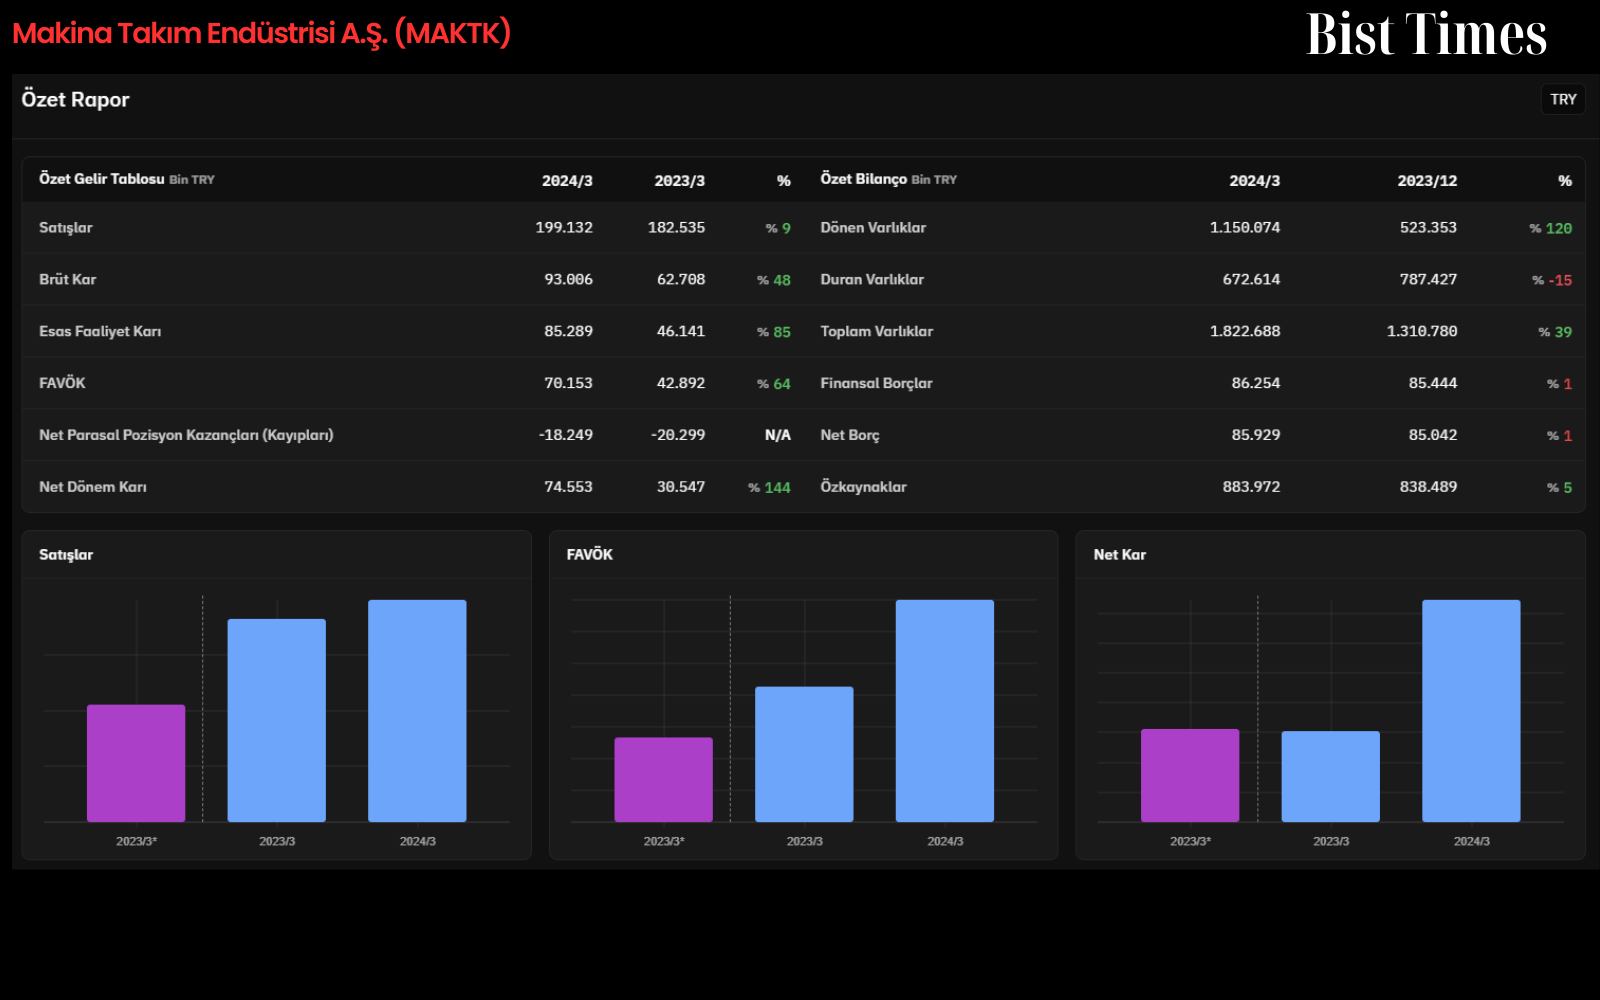Screen dimensions: 1600x1000
Task: Click the 2024/3 bar in Net Kar chart
Action: (1471, 711)
